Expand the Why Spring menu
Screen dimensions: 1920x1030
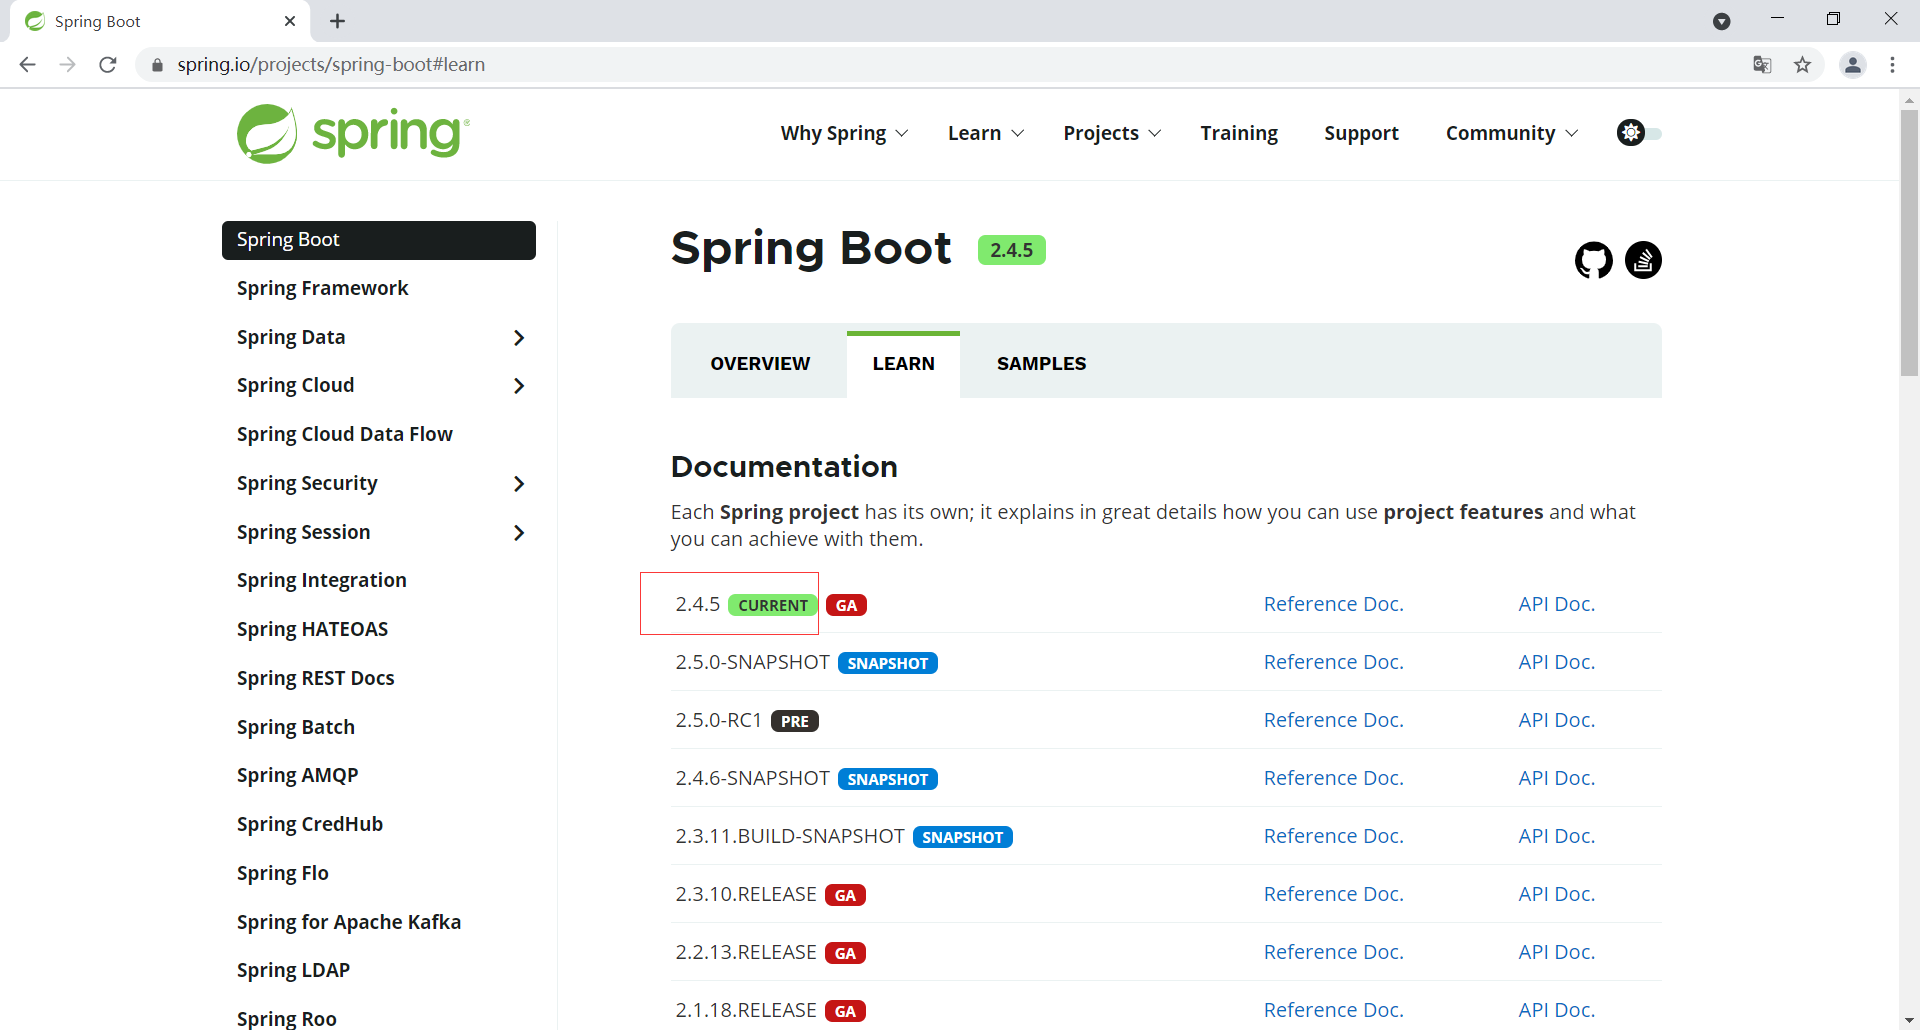(x=844, y=133)
